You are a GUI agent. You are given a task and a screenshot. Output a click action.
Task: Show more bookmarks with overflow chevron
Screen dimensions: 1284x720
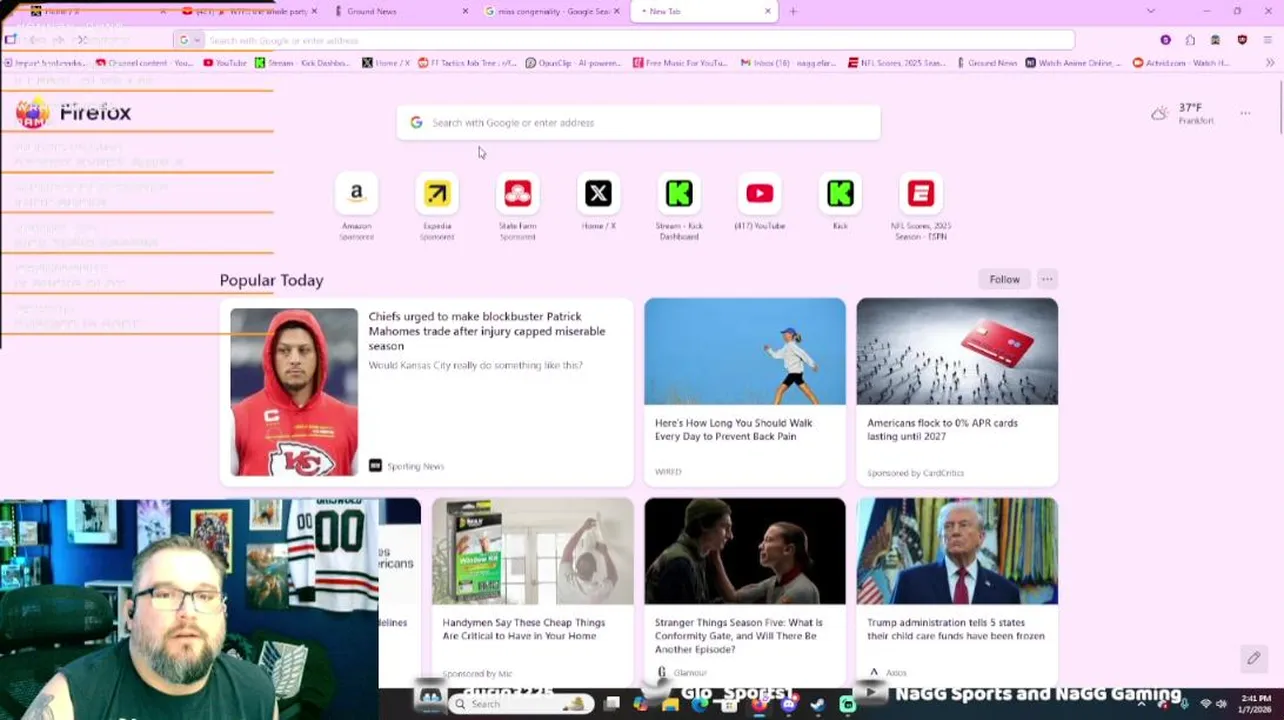click(x=1270, y=62)
